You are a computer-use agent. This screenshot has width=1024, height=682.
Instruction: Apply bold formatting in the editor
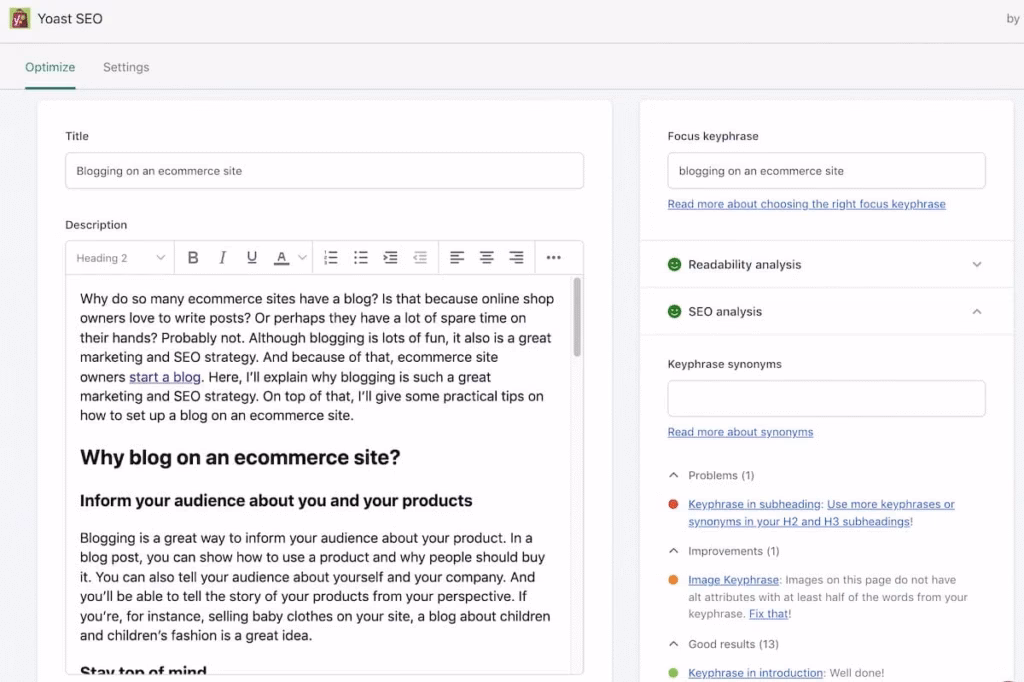192,257
